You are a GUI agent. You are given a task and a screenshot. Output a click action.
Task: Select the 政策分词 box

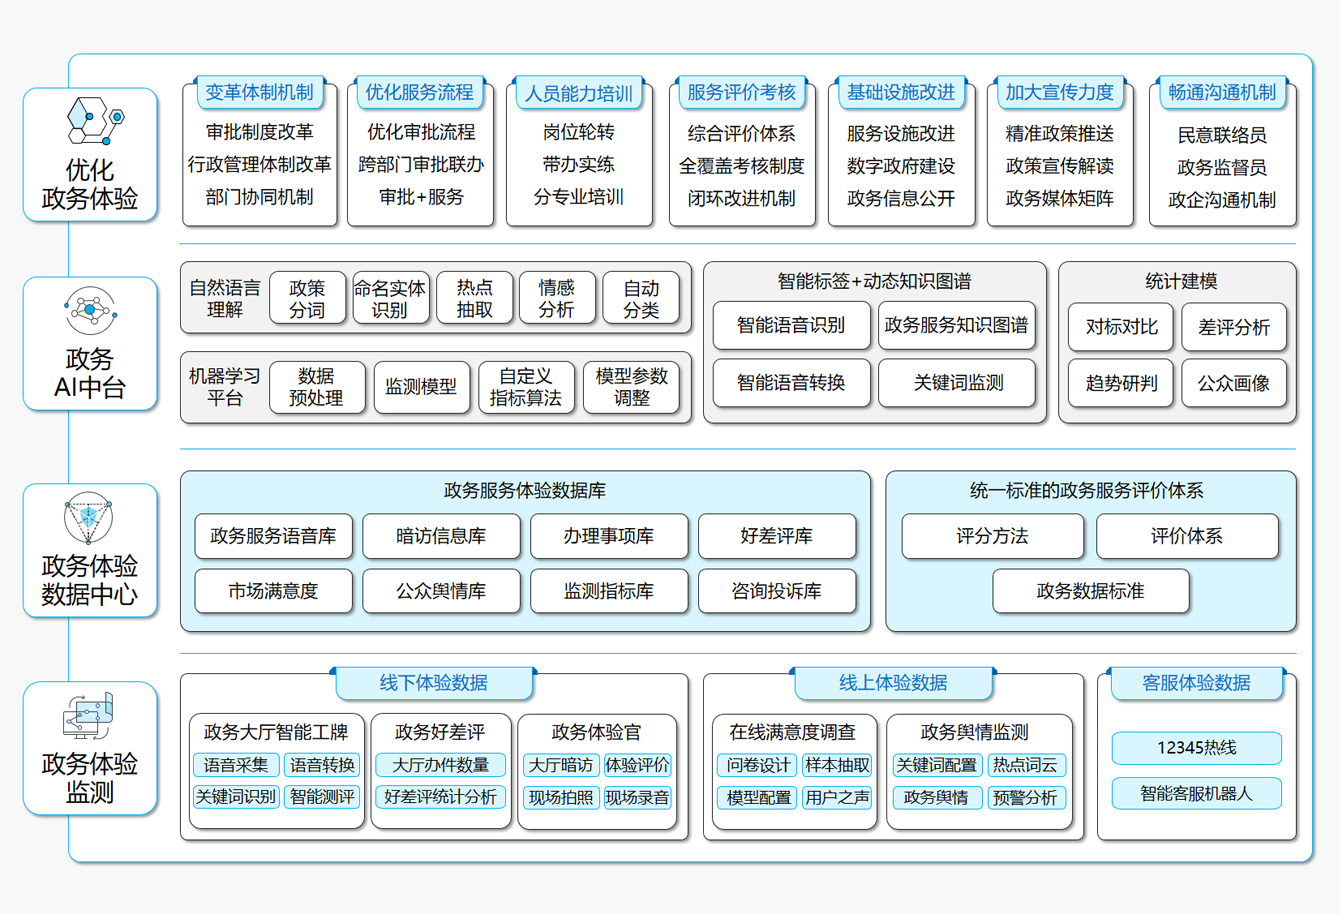point(307,298)
